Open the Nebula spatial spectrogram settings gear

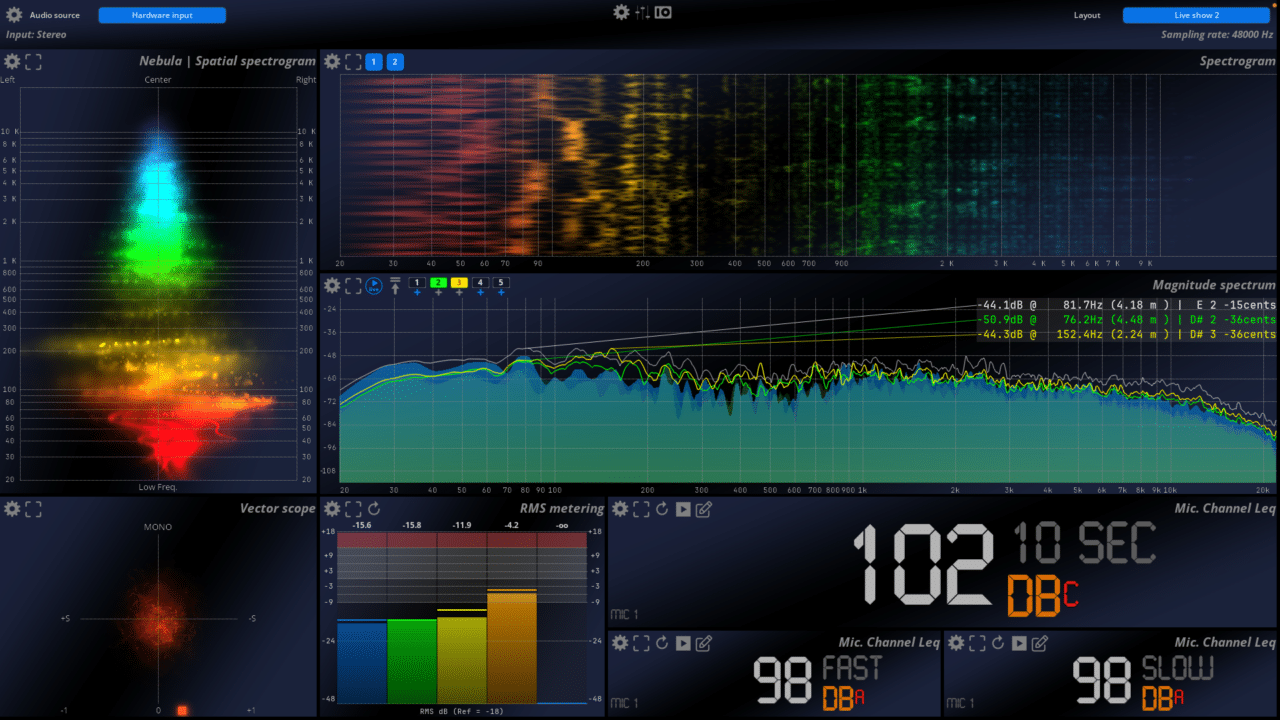11,61
